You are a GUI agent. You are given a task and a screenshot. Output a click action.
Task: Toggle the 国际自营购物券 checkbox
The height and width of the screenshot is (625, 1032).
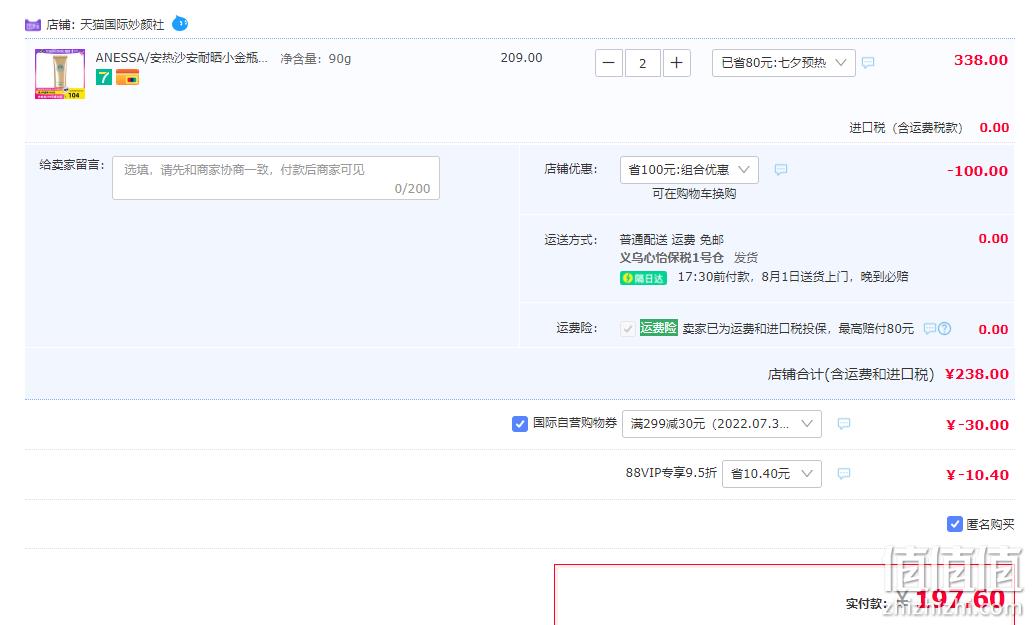[x=519, y=424]
